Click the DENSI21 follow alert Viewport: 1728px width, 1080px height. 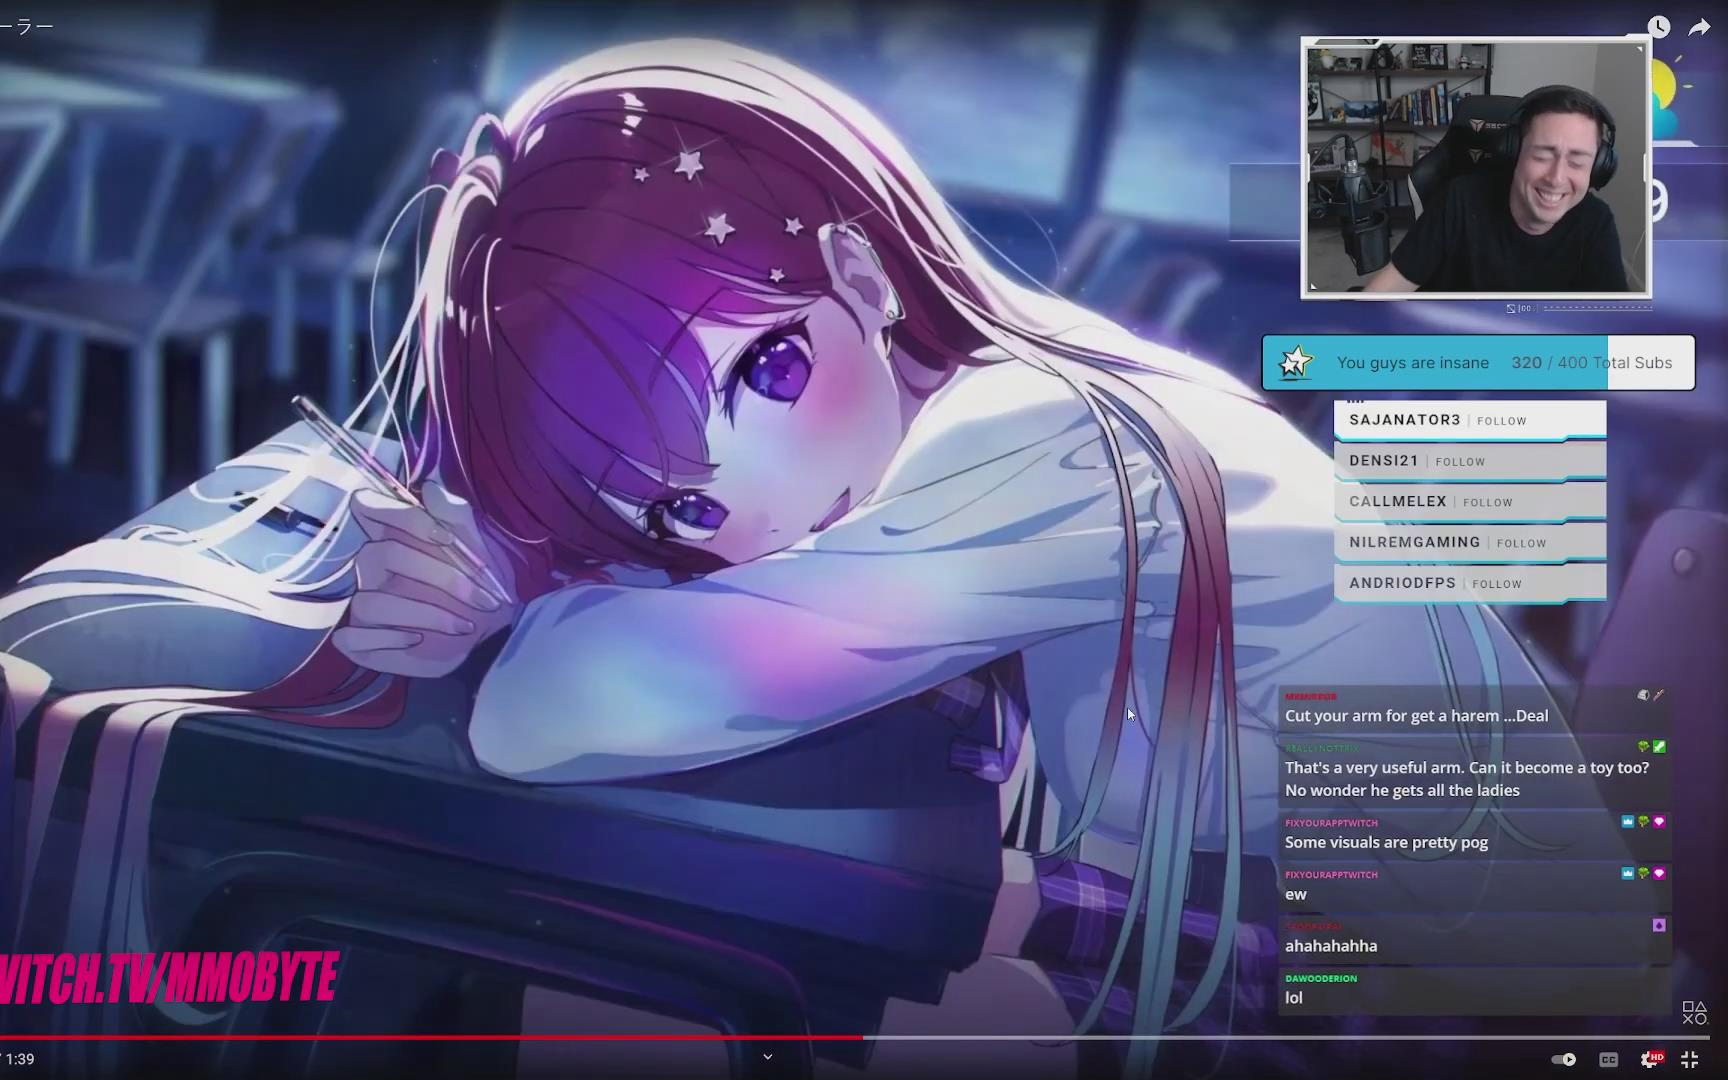[1470, 461]
